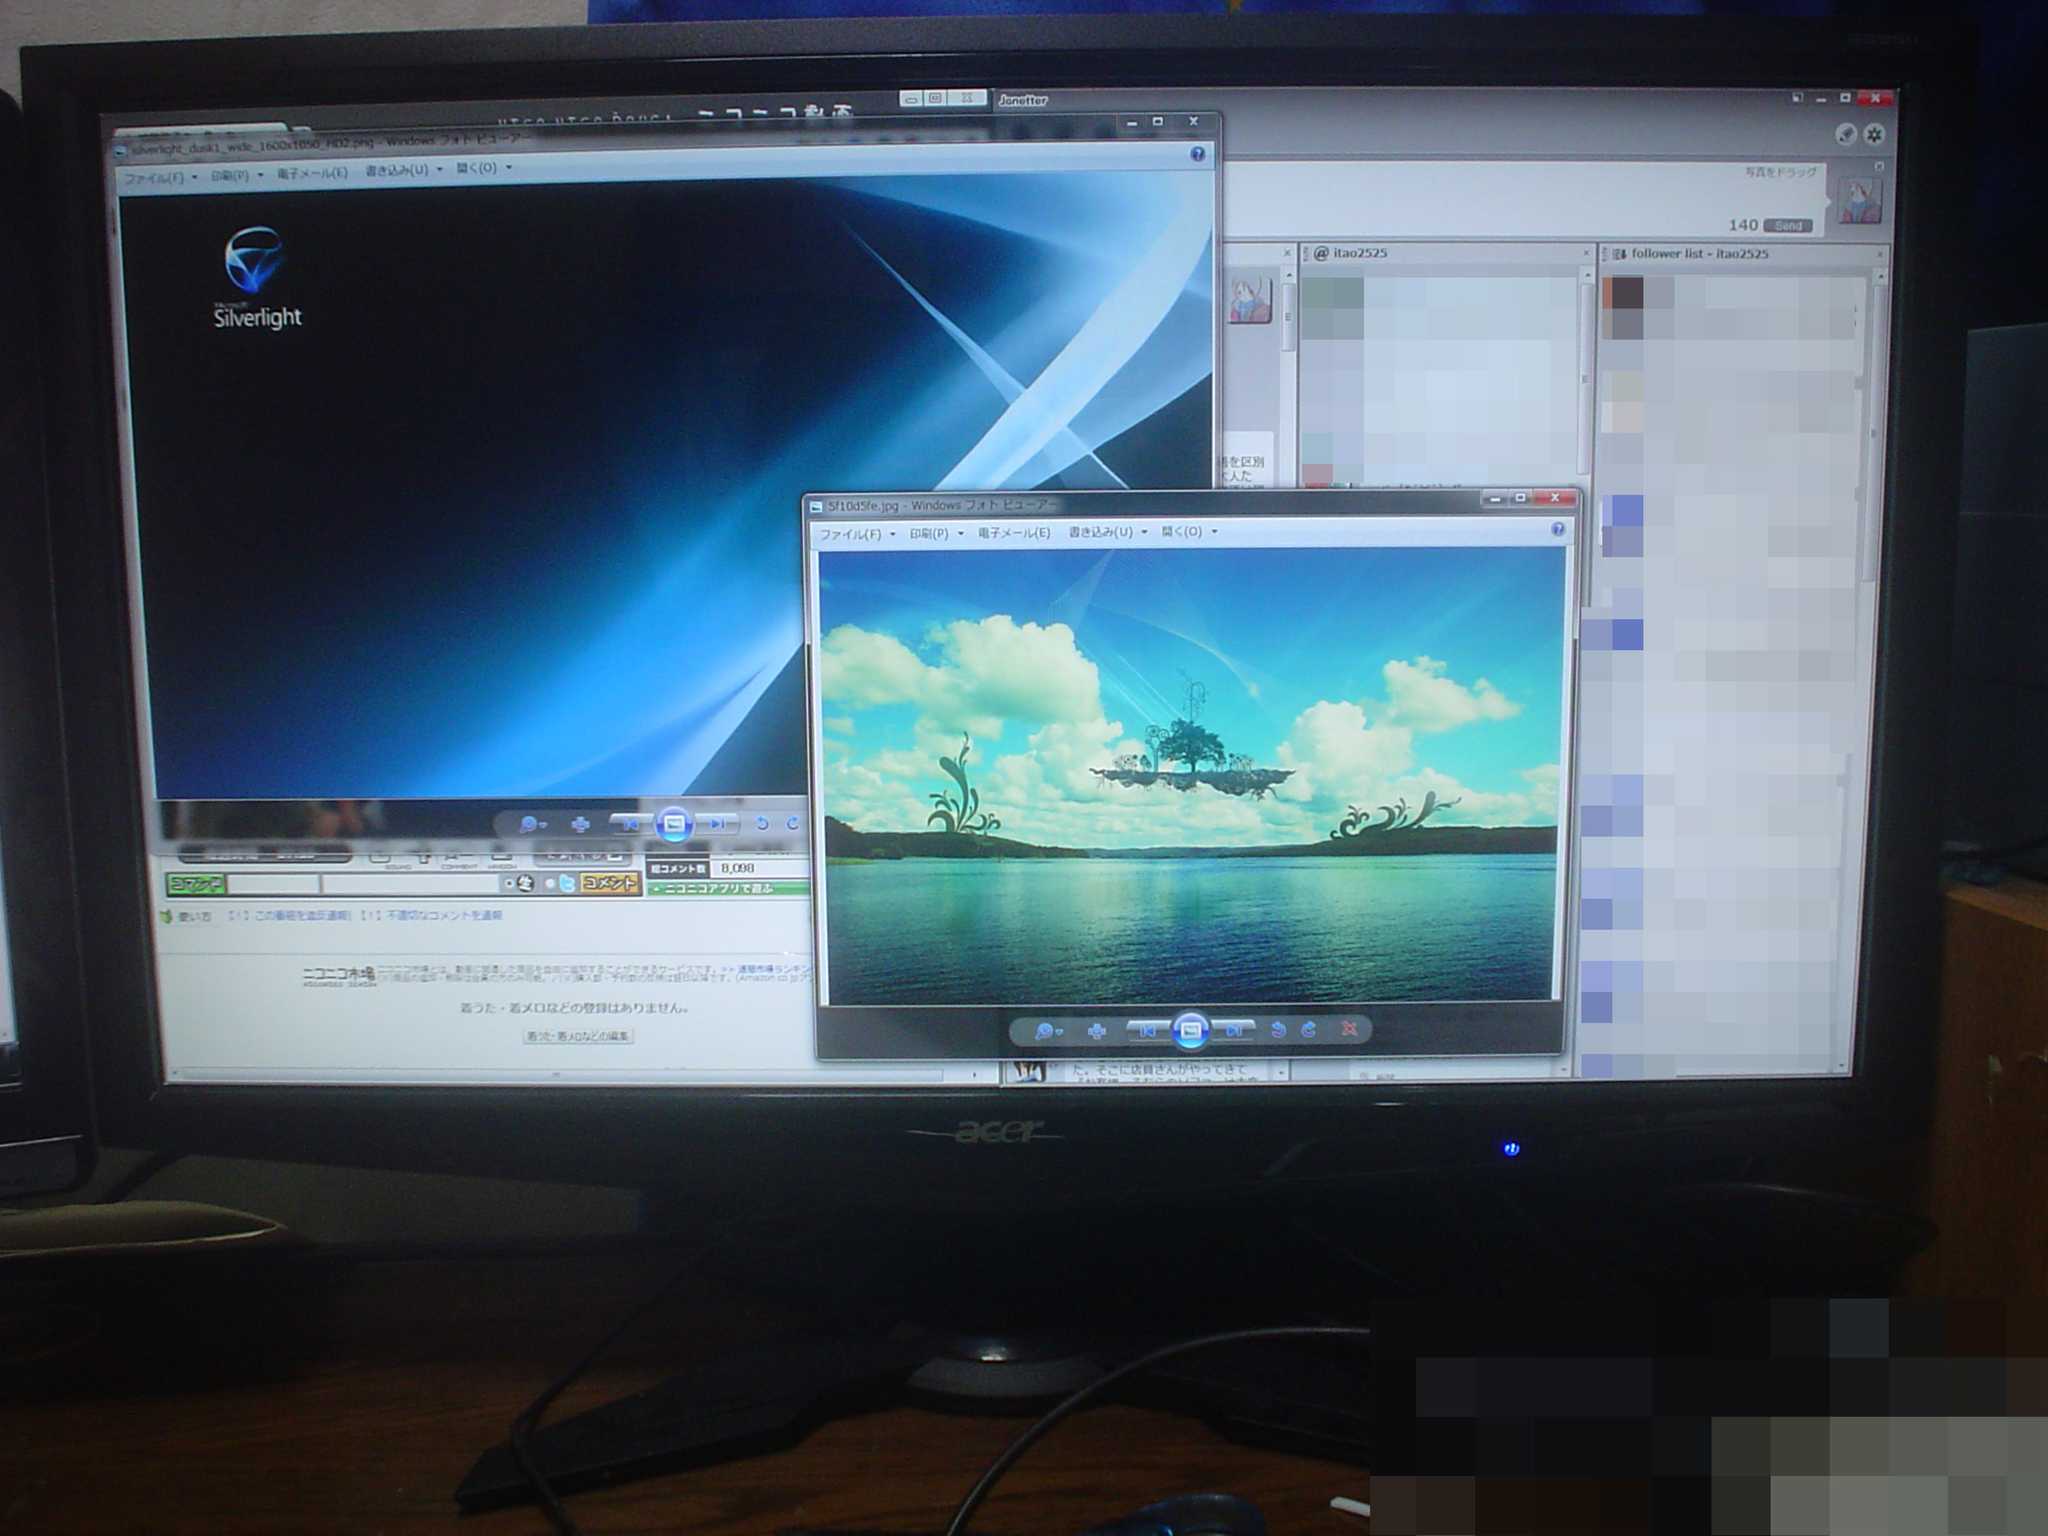
Task: Click the Niconico comment text input field
Action: tap(409, 884)
